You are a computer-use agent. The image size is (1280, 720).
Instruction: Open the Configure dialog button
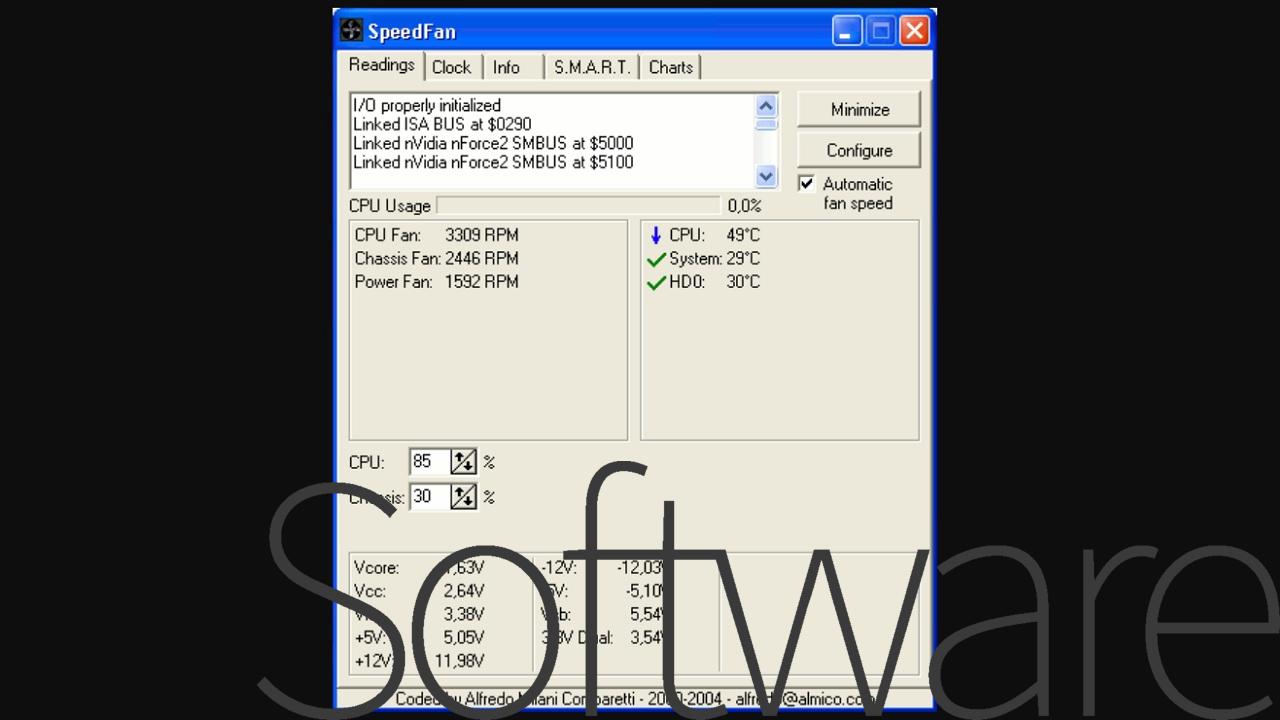coord(859,150)
